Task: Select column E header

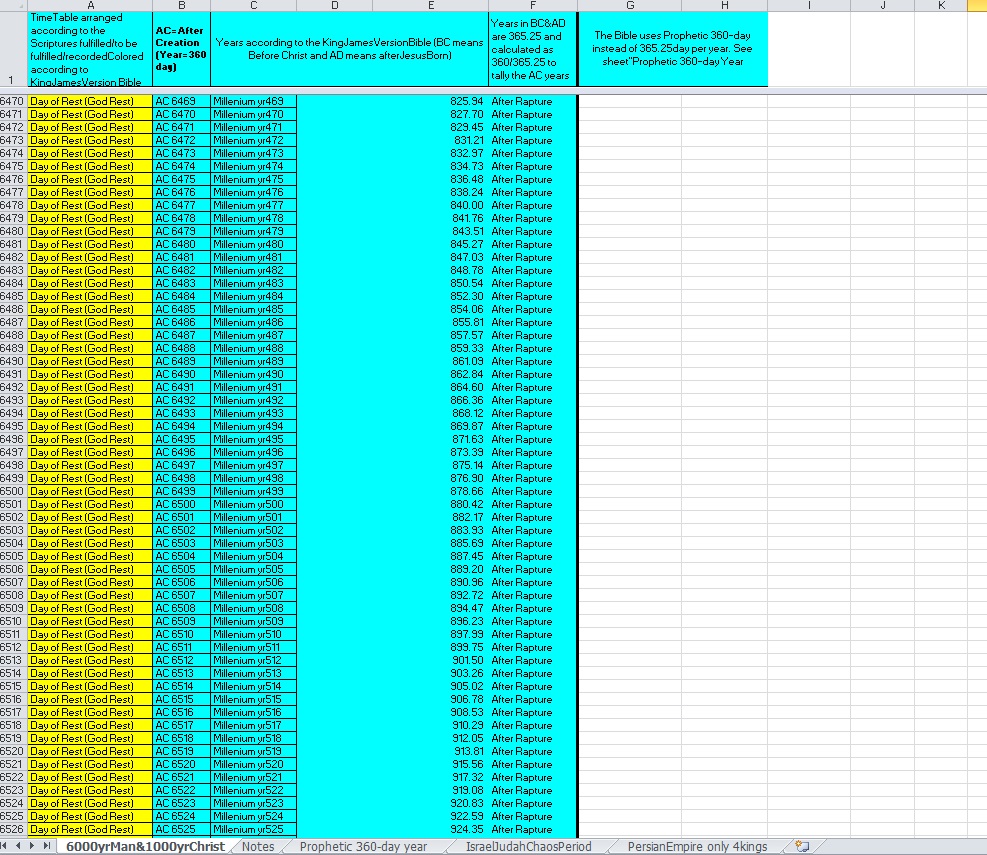Action: [431, 6]
